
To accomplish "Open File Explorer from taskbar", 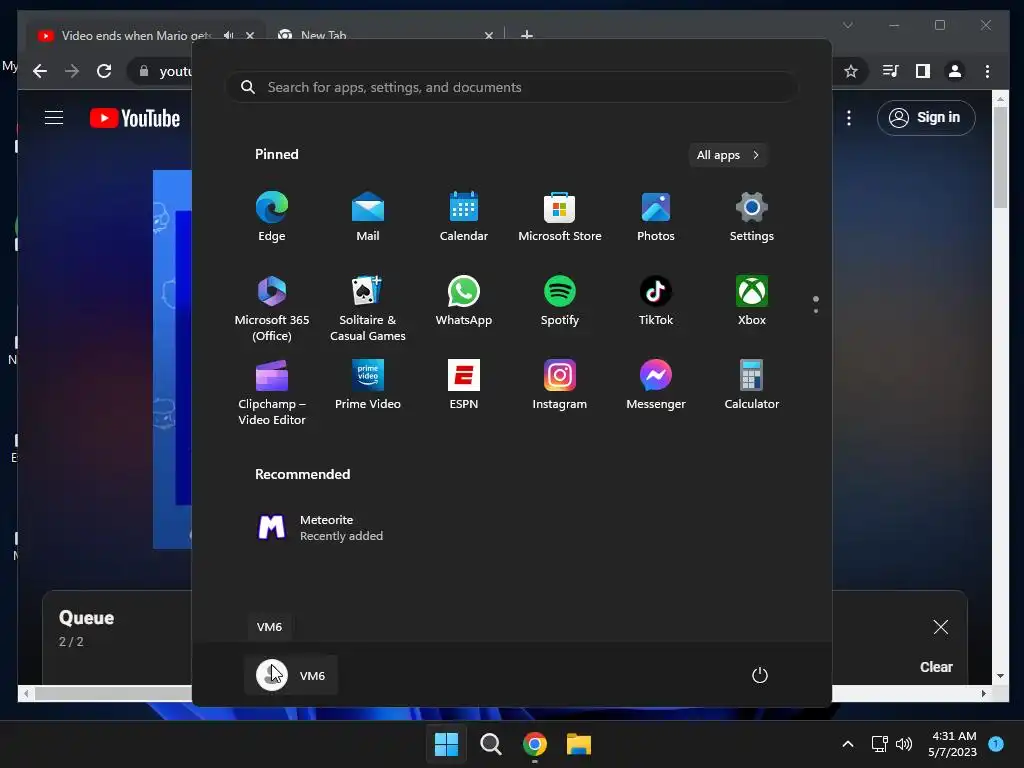I will click(579, 744).
